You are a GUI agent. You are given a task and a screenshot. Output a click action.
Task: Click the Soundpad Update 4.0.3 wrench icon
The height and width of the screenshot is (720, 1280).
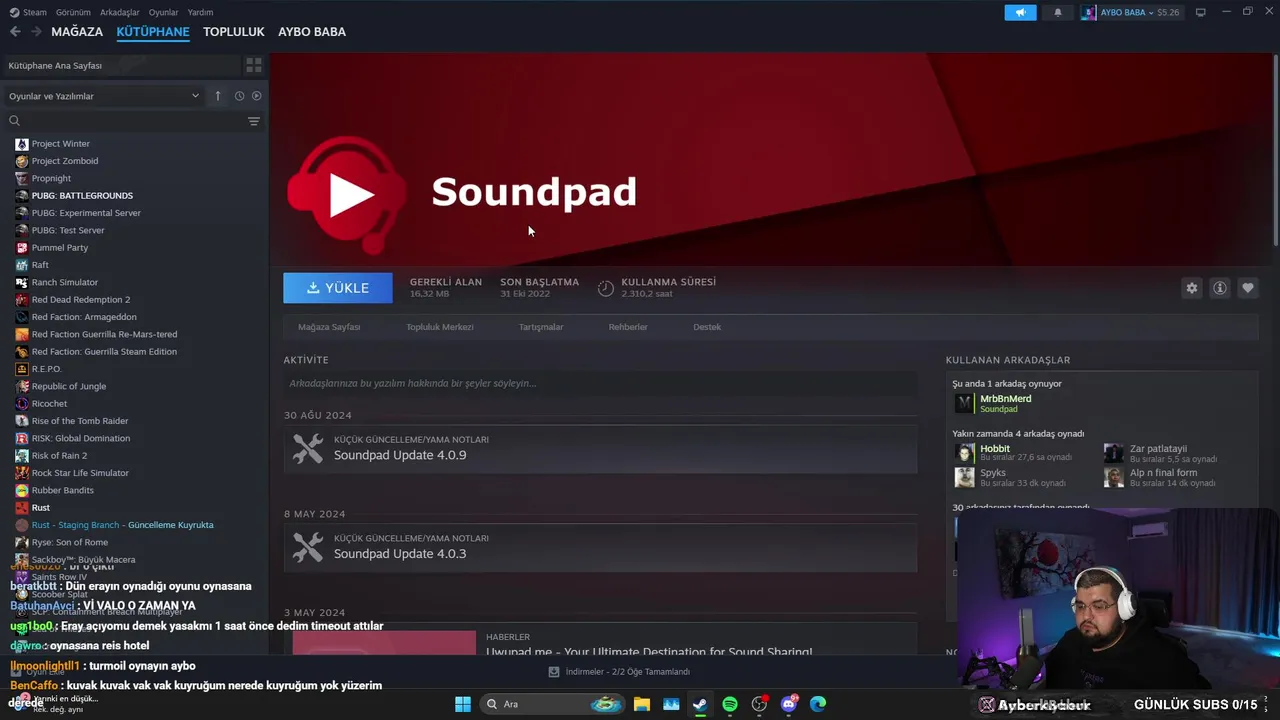tap(308, 547)
